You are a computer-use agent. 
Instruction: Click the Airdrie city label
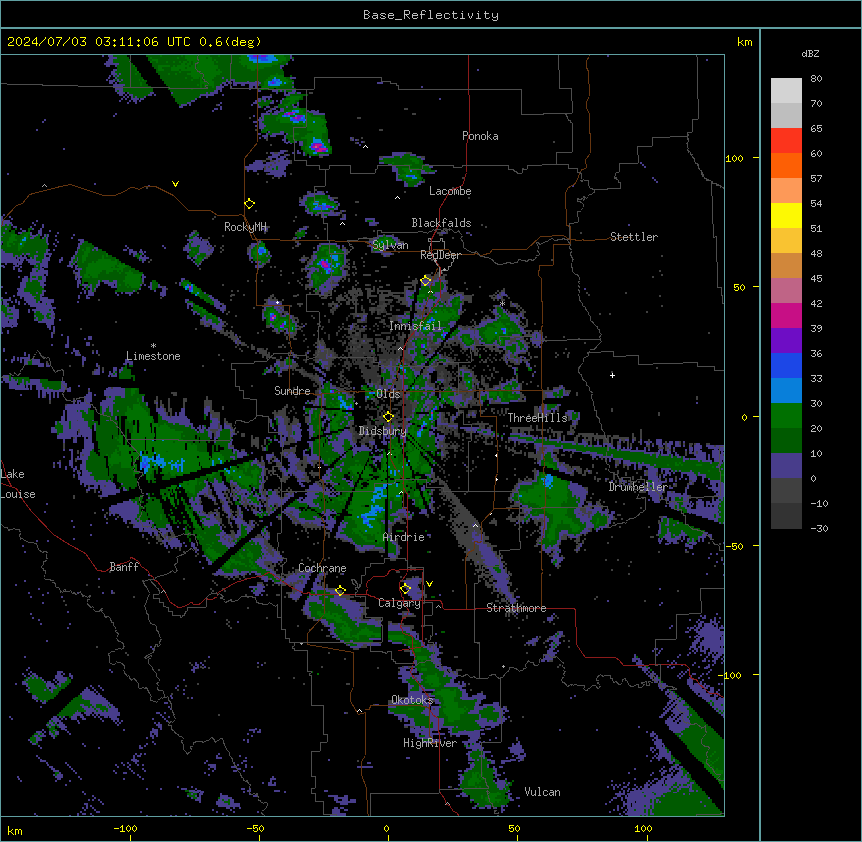tap(404, 537)
